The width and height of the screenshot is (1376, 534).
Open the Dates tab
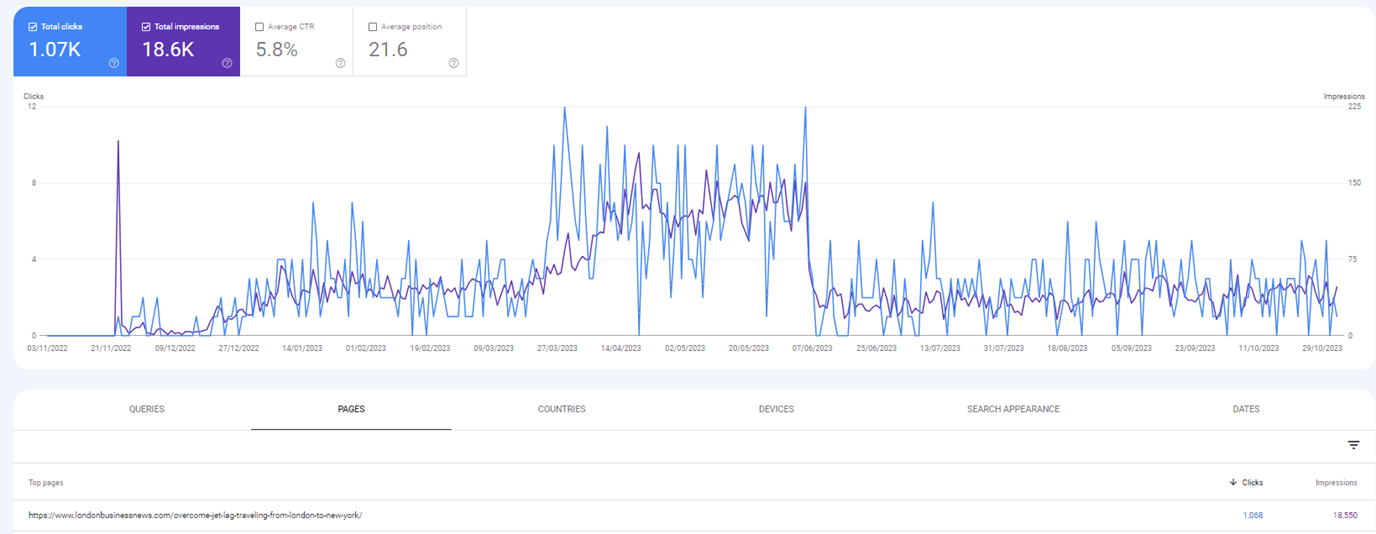(1246, 409)
